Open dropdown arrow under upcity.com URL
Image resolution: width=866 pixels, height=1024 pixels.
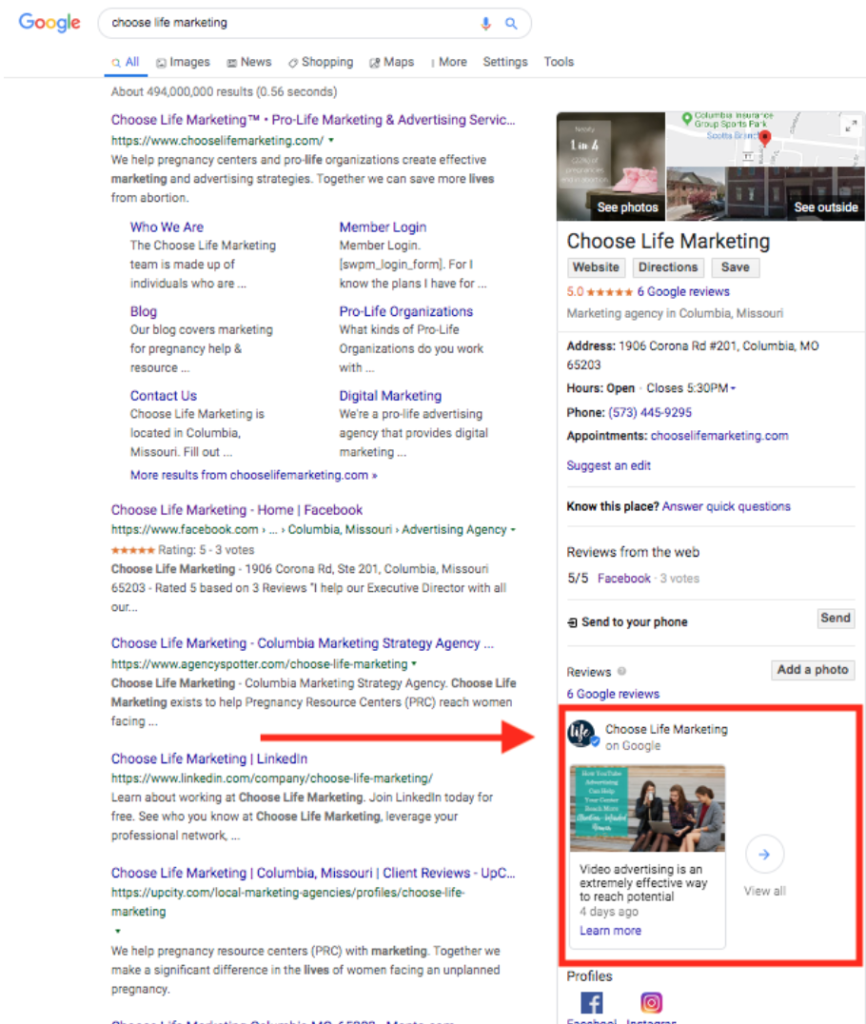[x=118, y=931]
